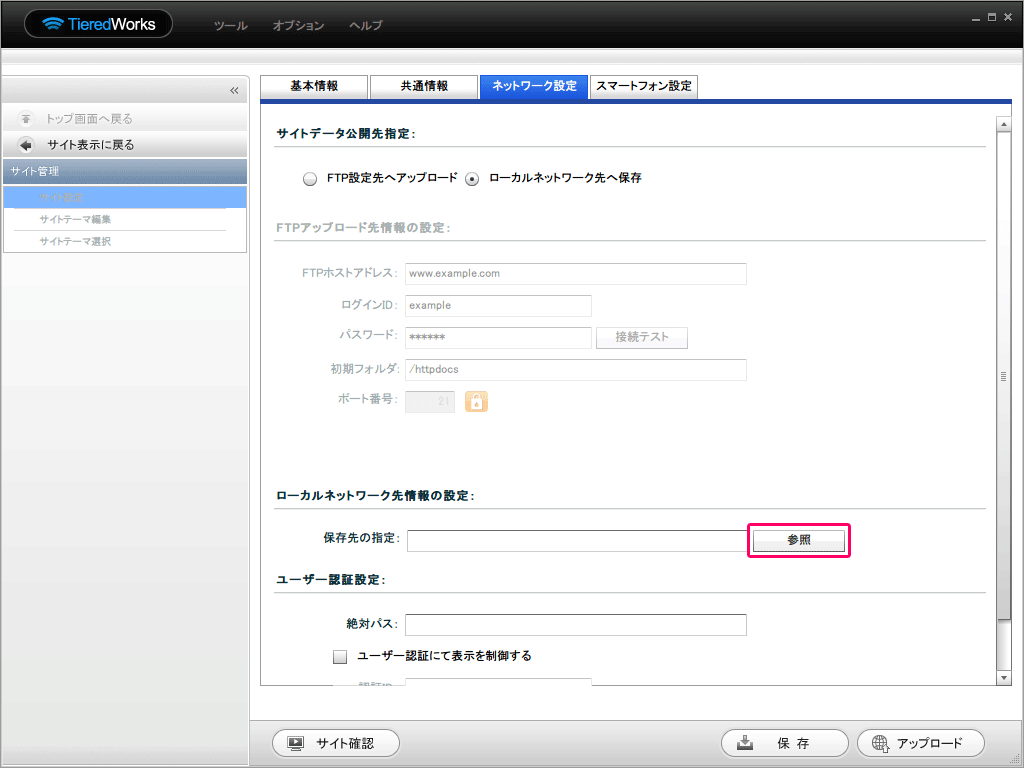Click the lock icon beside port number
The image size is (1024, 768).
[476, 401]
